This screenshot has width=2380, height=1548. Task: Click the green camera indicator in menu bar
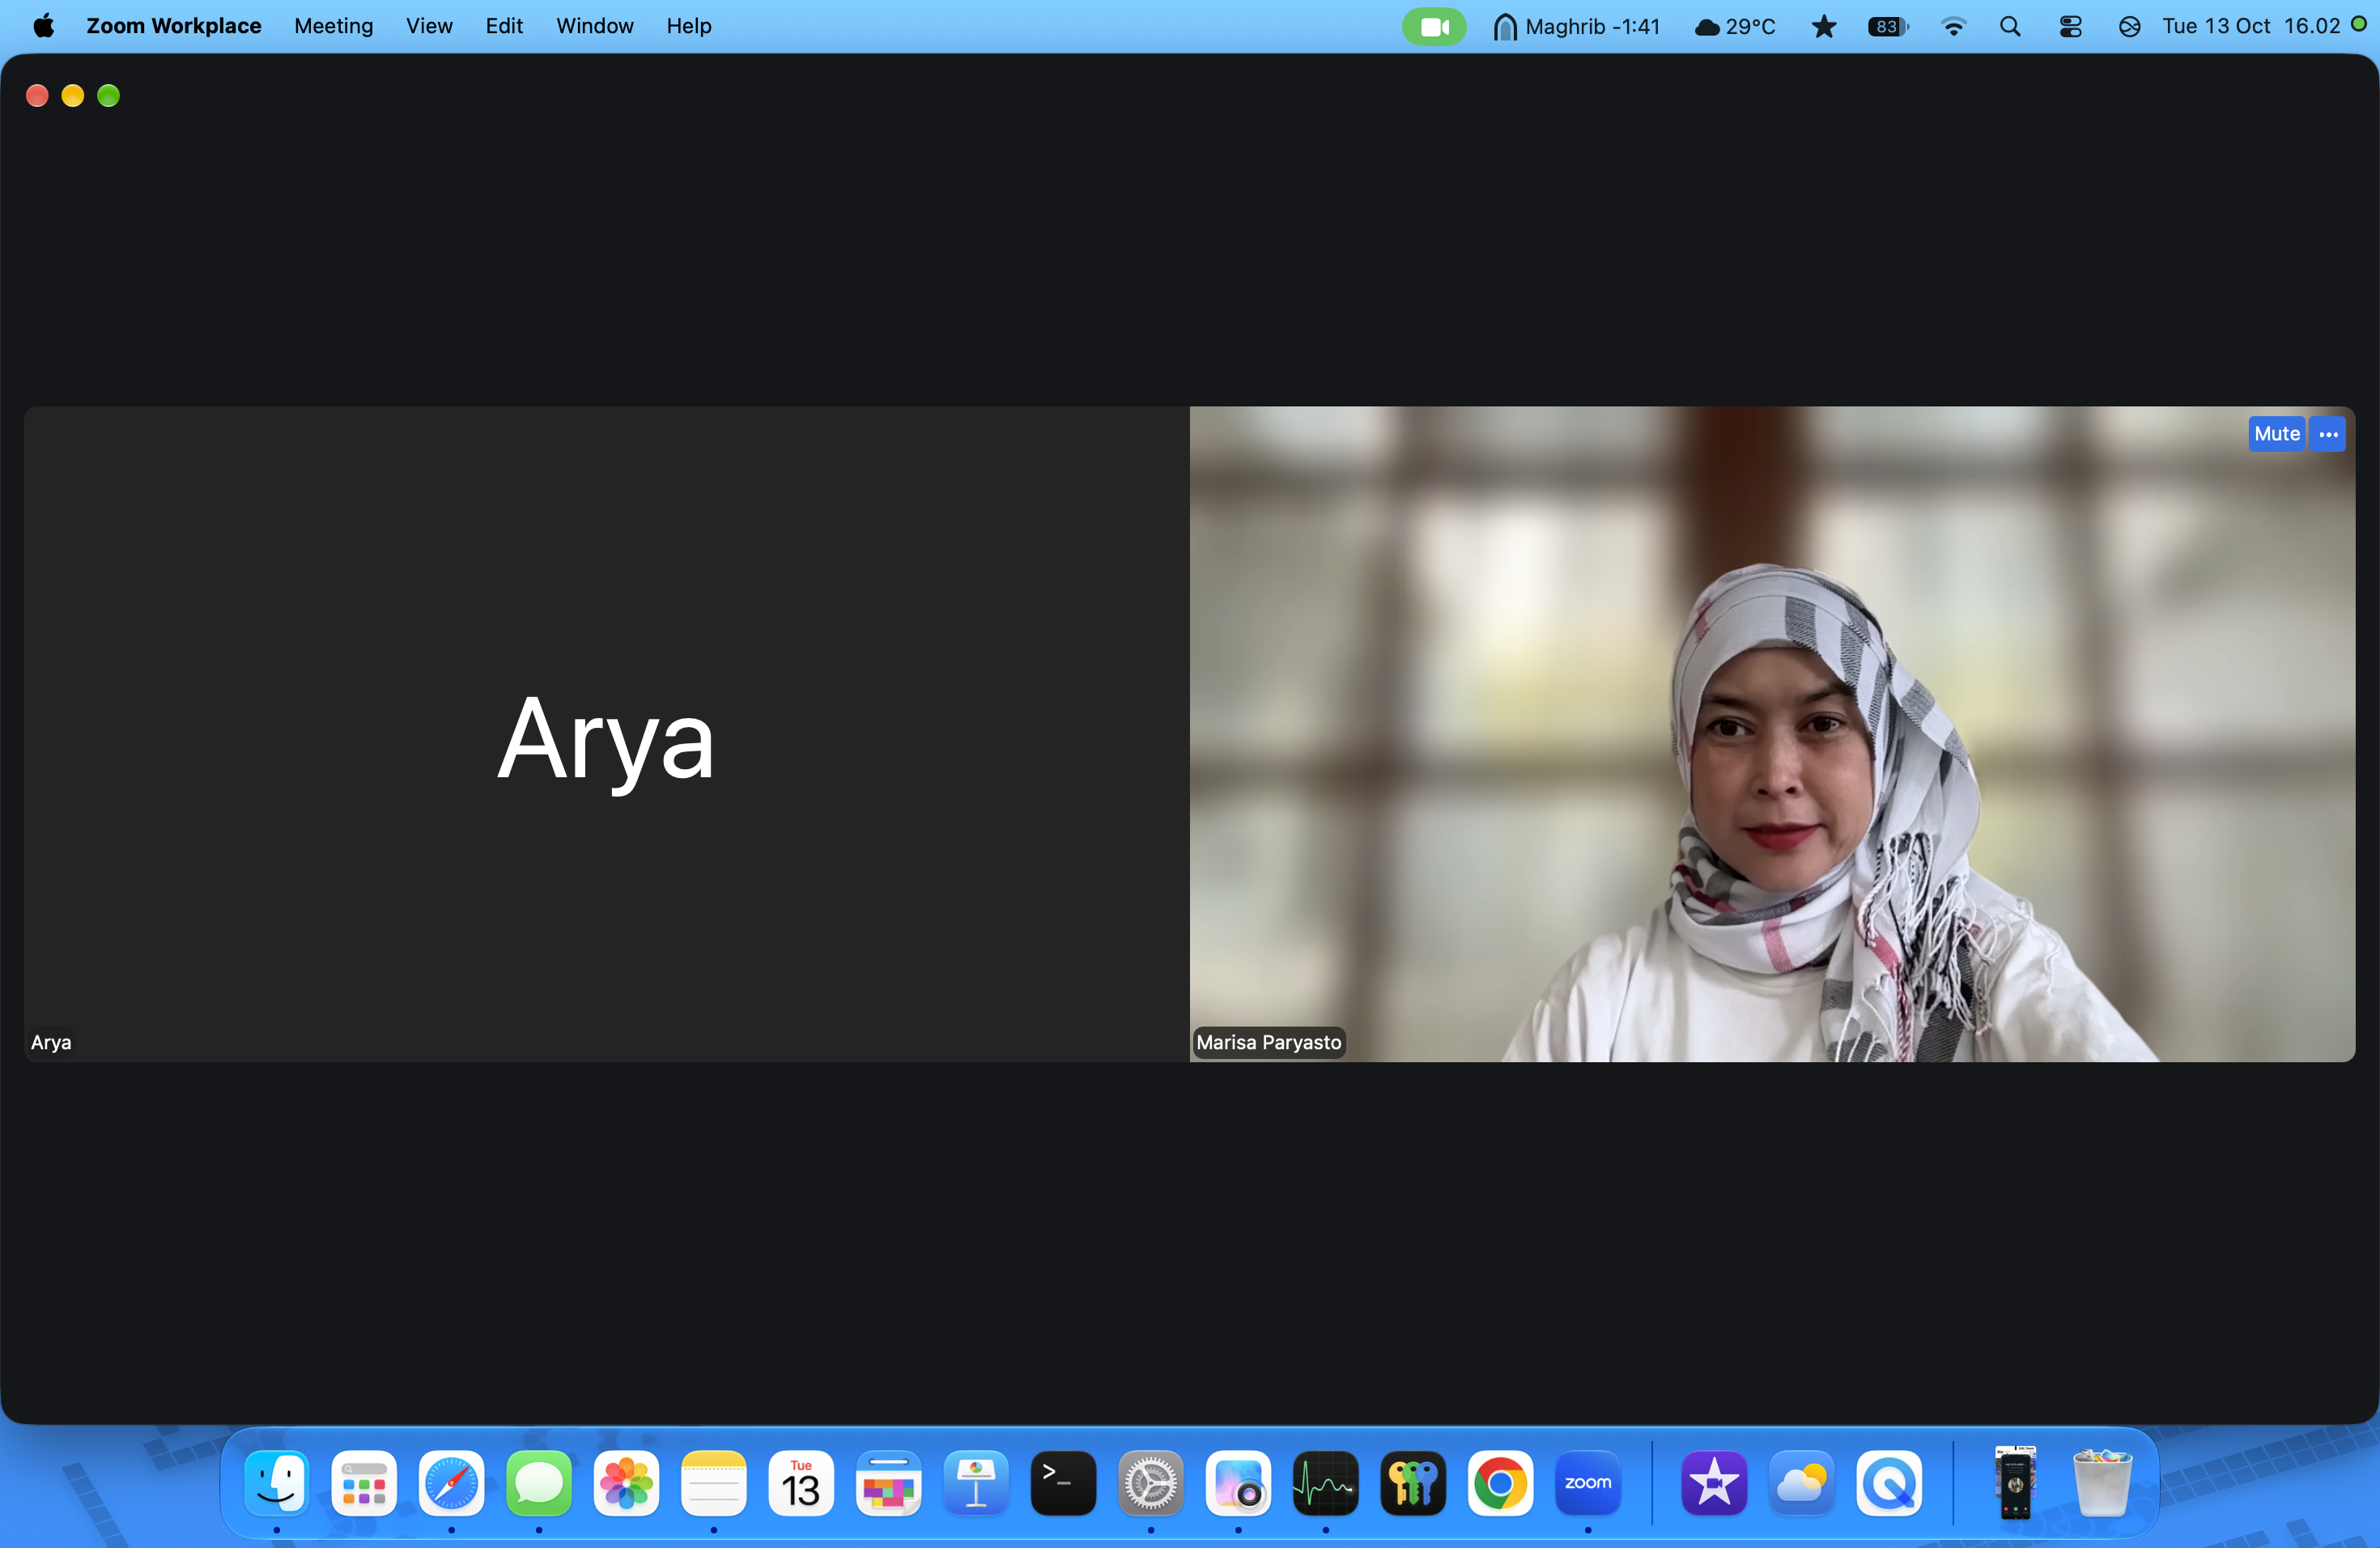tap(1434, 26)
